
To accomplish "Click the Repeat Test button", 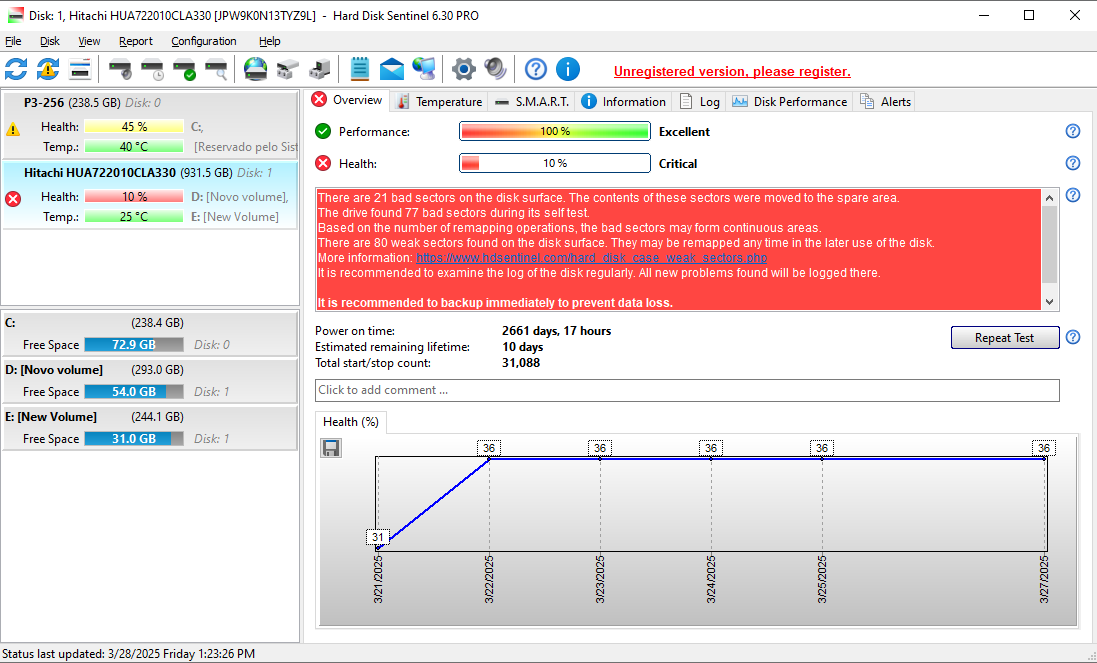I will pyautogui.click(x=1005, y=338).
